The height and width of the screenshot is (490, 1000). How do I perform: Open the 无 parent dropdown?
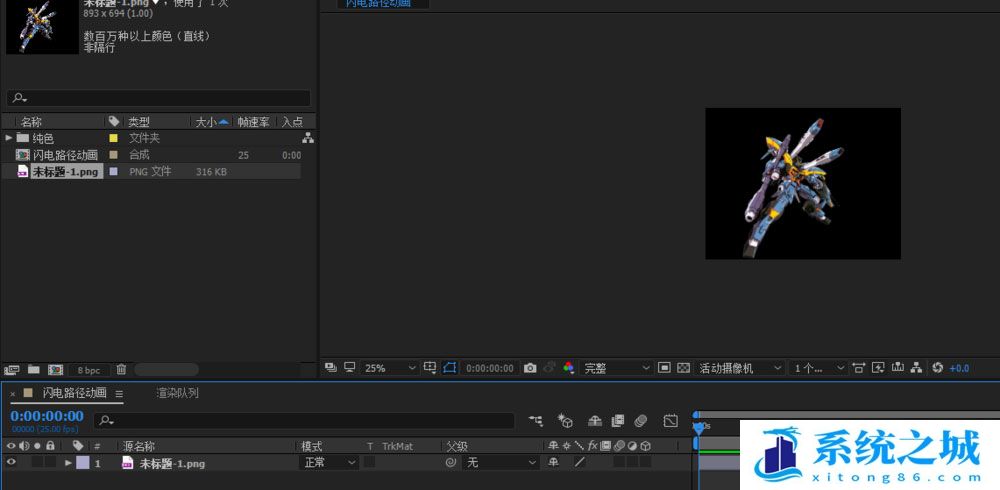[x=502, y=463]
